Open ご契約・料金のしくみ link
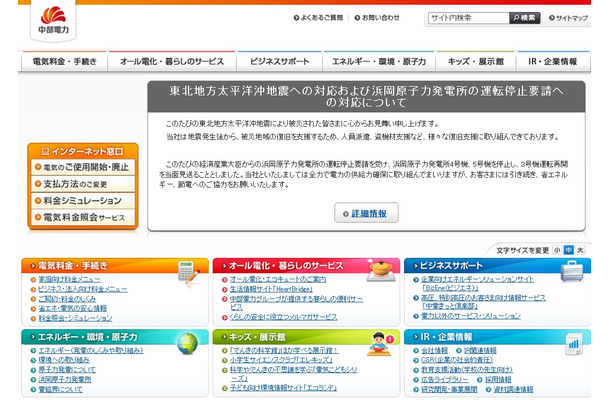Screen dimensions: 610x400 (67, 299)
